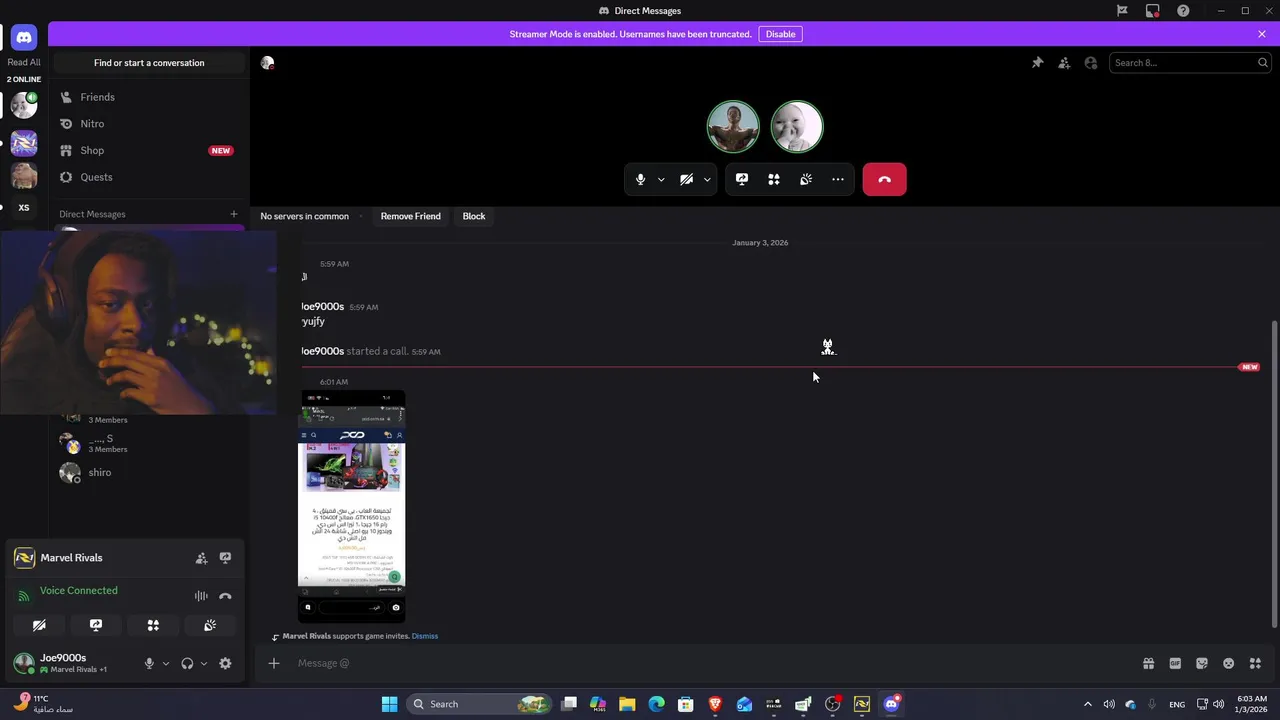The image size is (1280, 720).
Task: Click the plus attach file button
Action: click(x=274, y=663)
